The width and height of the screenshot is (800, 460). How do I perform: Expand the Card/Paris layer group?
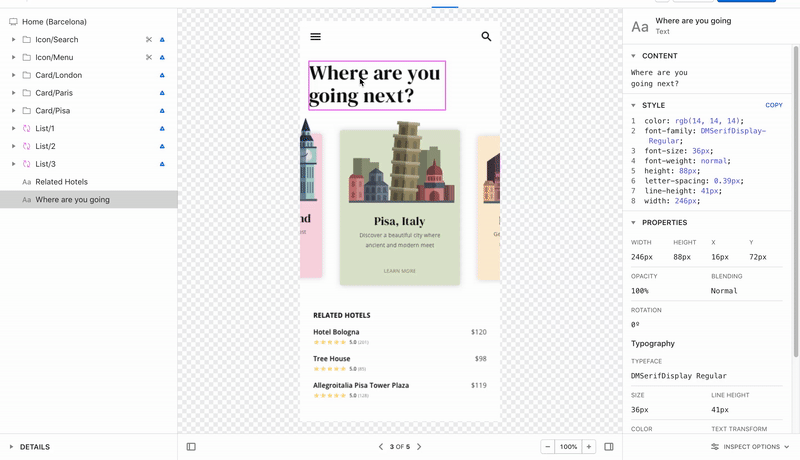[14, 93]
